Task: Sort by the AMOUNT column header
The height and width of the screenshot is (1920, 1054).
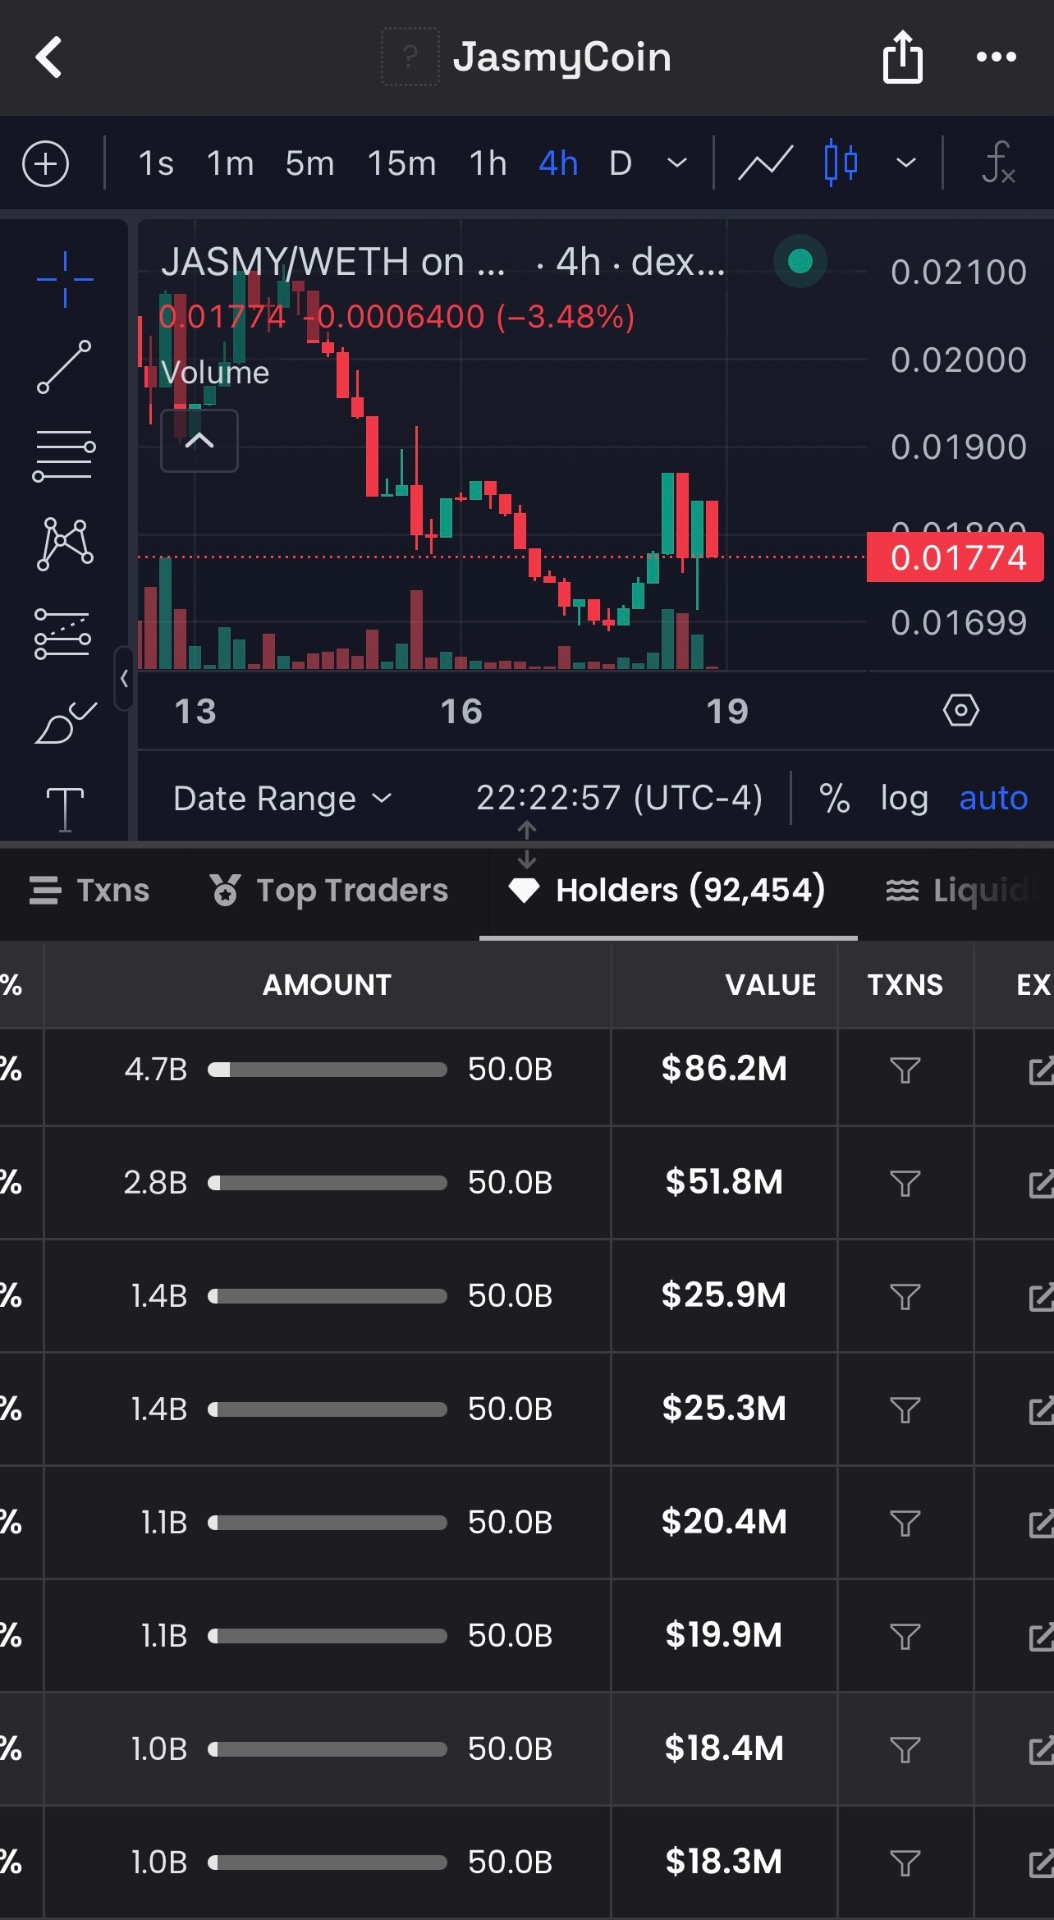Action: pos(327,985)
